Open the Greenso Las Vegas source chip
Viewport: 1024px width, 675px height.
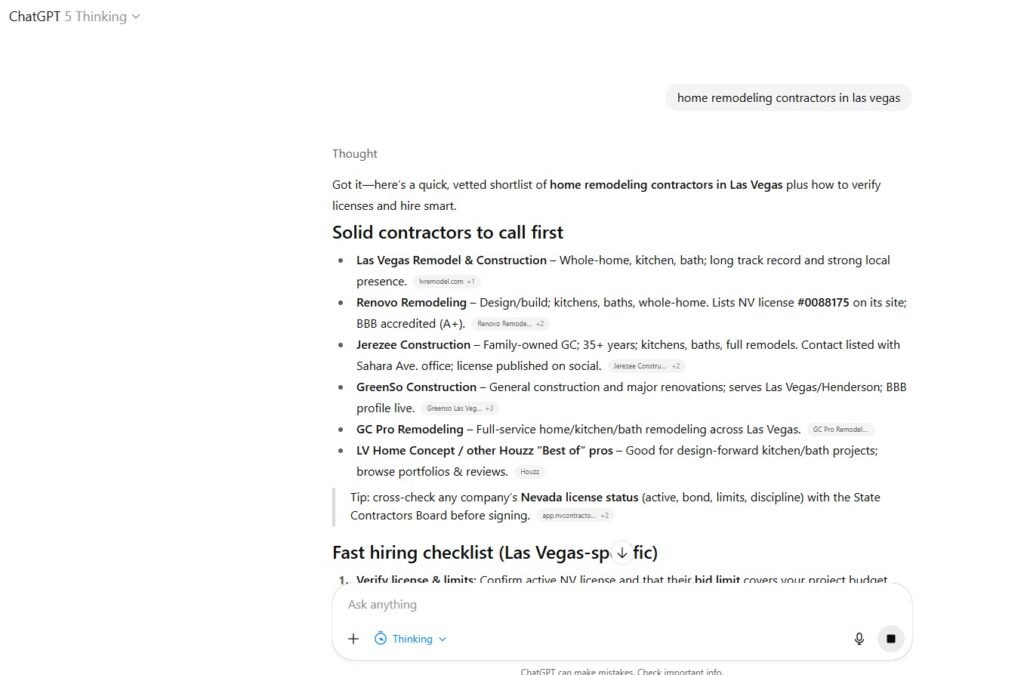pyautogui.click(x=459, y=408)
